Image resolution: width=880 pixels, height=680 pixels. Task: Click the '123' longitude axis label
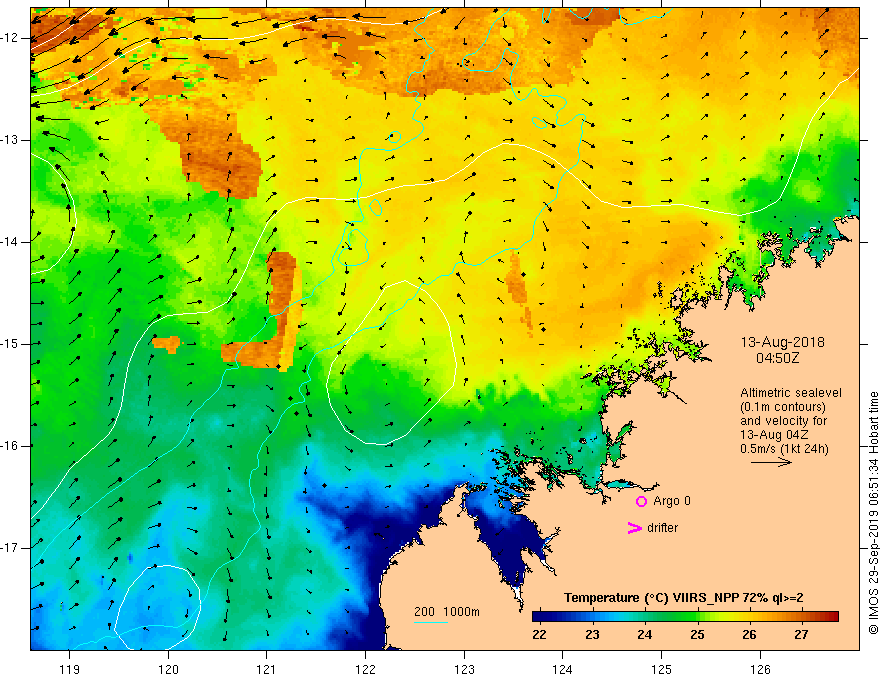pyautogui.click(x=464, y=669)
